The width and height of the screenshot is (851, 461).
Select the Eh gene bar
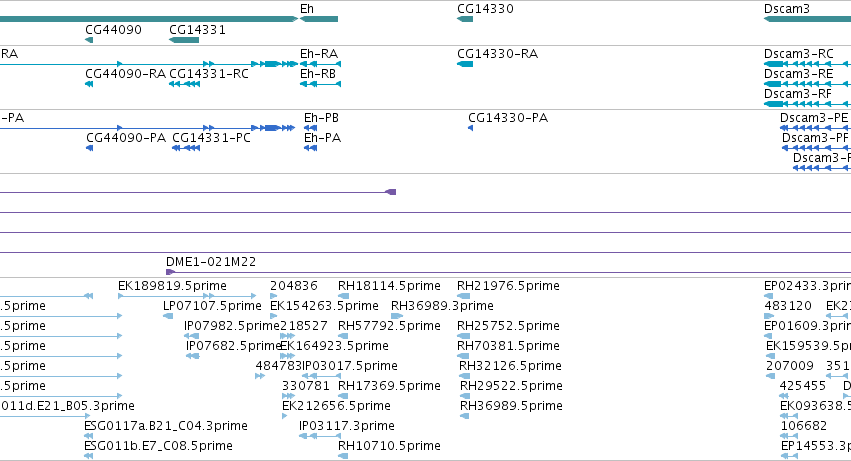pyautogui.click(x=319, y=19)
